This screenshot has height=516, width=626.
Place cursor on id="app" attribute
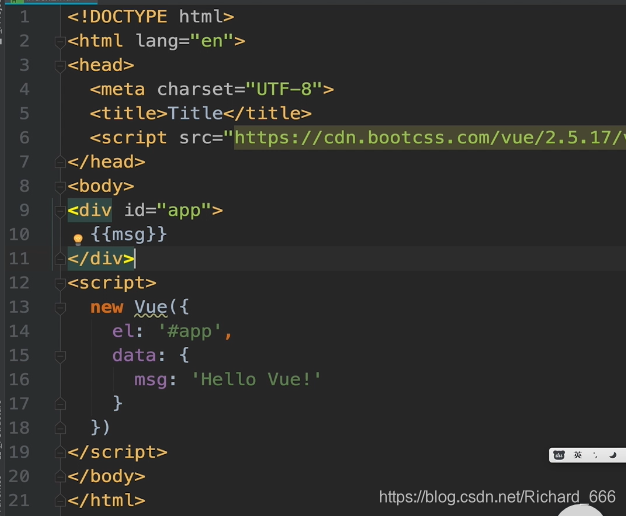(x=168, y=210)
